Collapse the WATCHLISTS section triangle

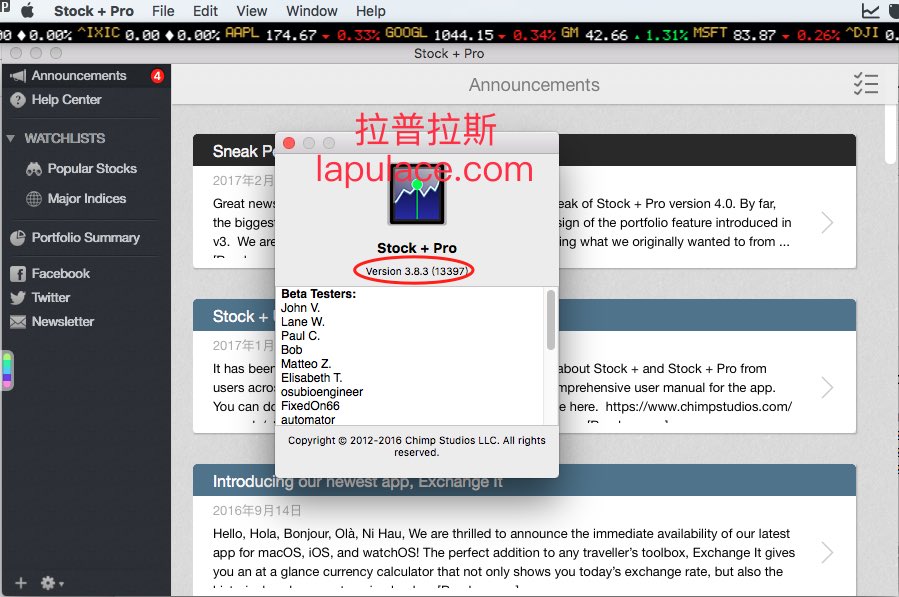(10, 138)
